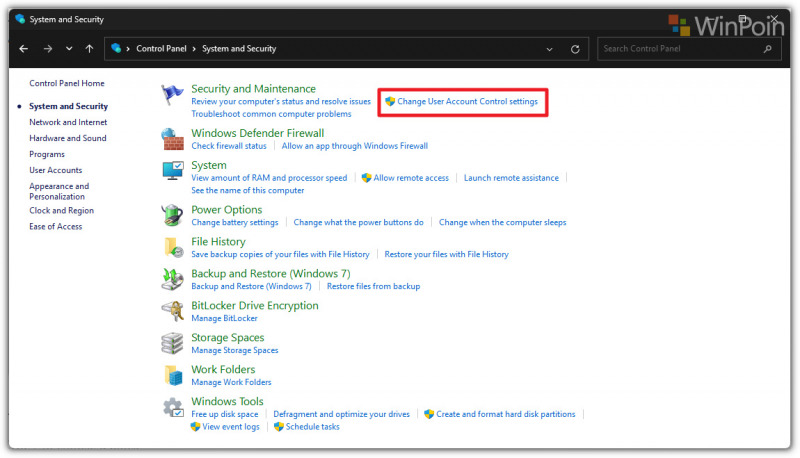The image size is (800, 458).
Task: Click Restore files from backup
Action: click(x=373, y=286)
